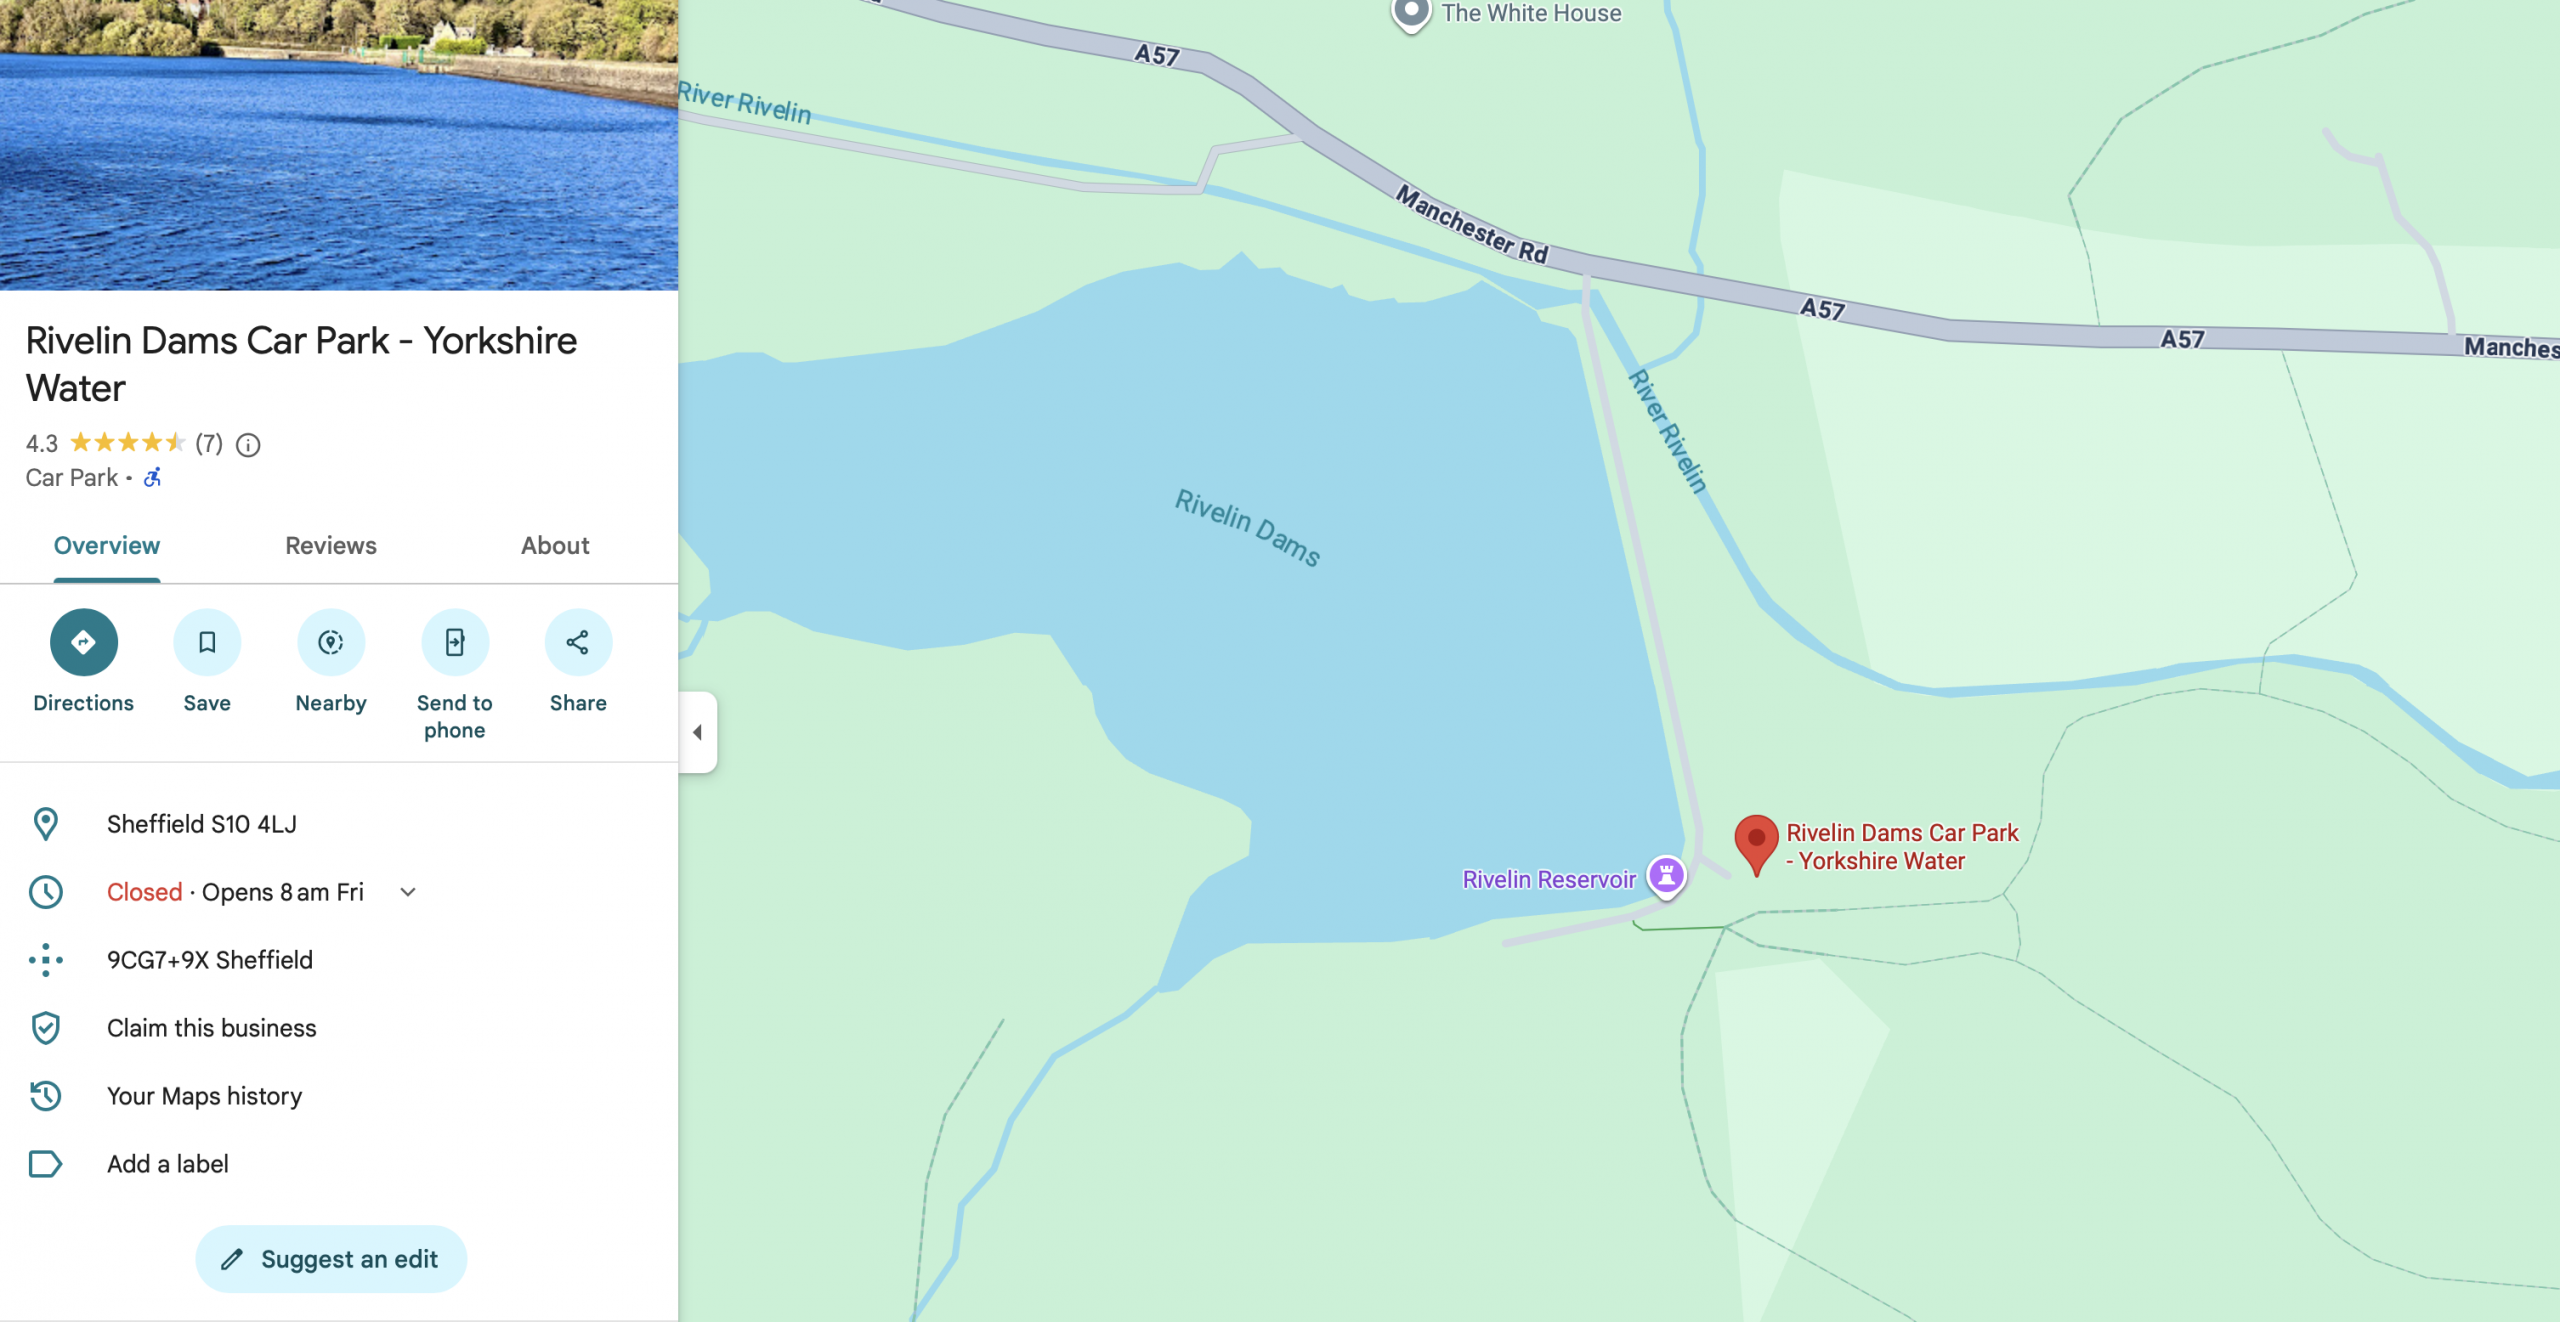Screen dimensions: 2560x1322
Task: Click the wheelchair accessibility icon
Action: coord(153,478)
